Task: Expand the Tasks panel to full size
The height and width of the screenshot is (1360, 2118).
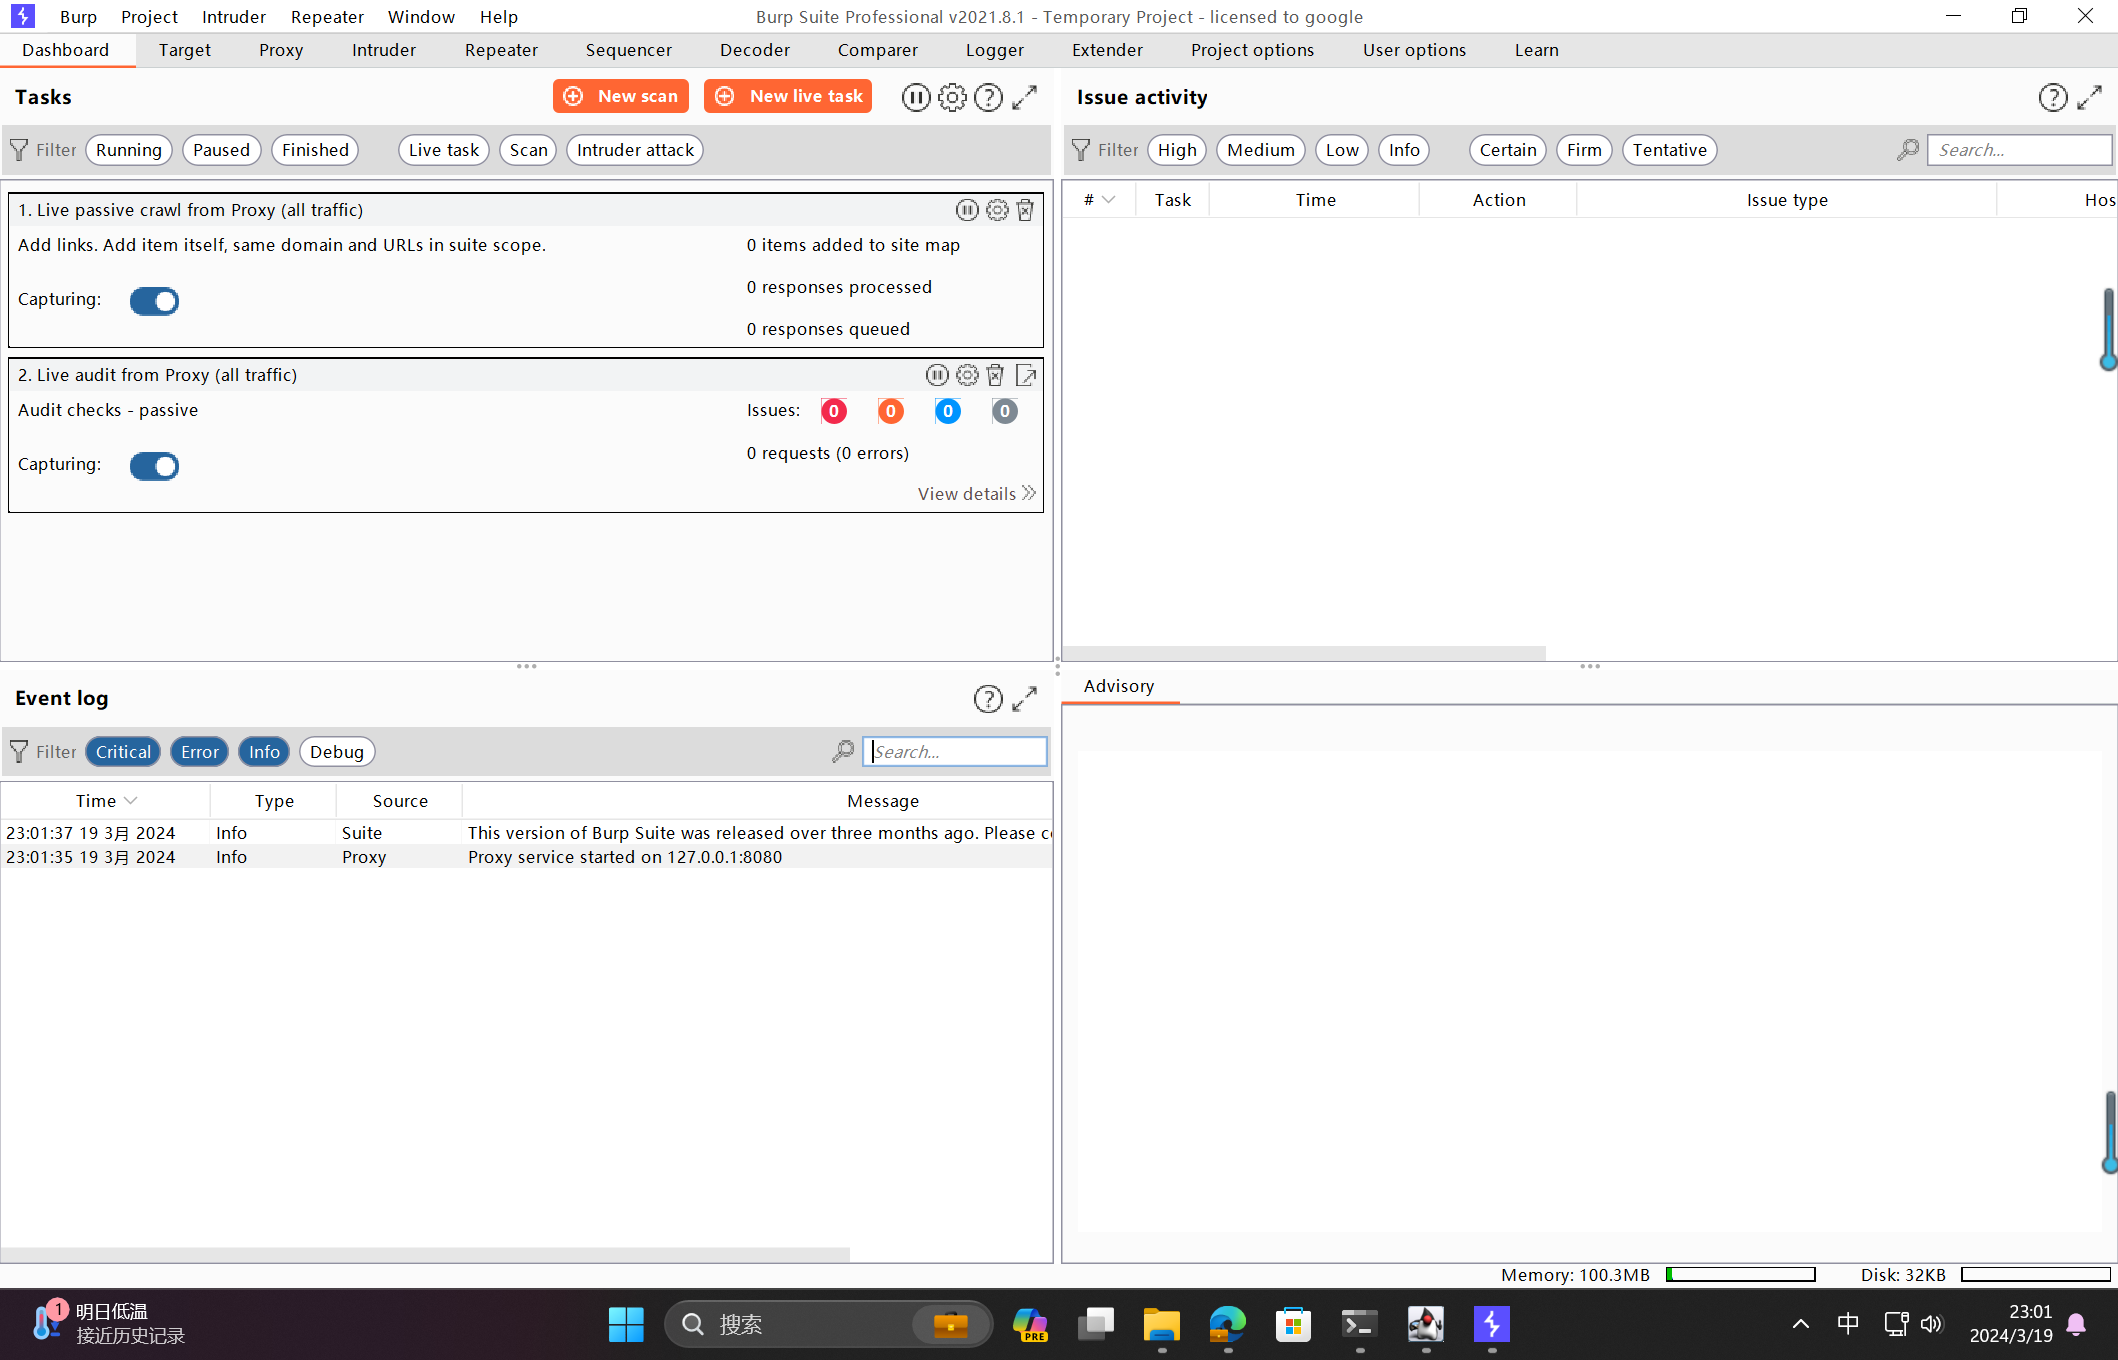Action: [x=1024, y=97]
